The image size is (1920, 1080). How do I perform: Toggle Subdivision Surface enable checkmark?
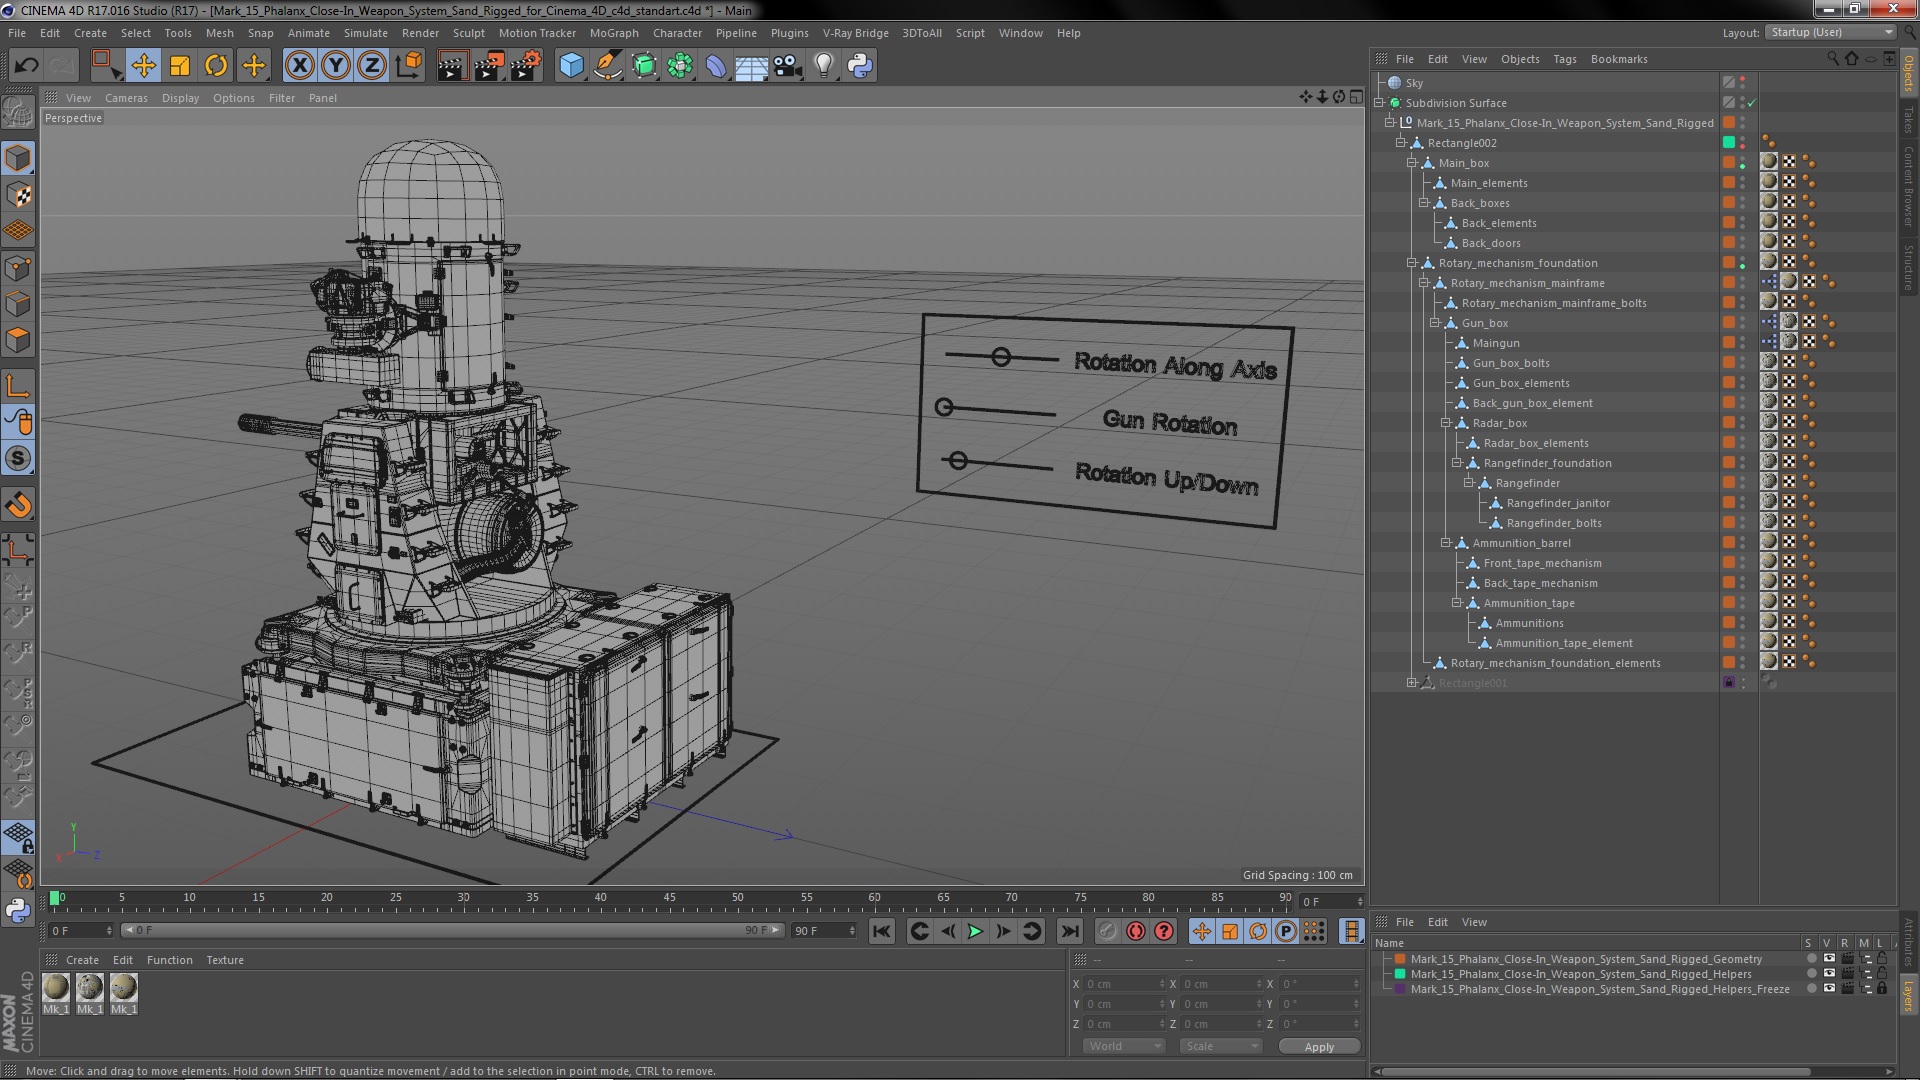click(1751, 103)
